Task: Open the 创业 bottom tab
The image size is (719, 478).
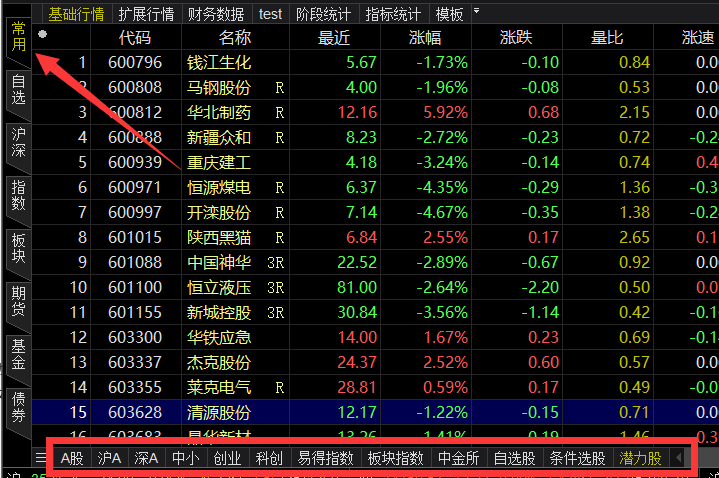Action: pyautogui.click(x=227, y=458)
